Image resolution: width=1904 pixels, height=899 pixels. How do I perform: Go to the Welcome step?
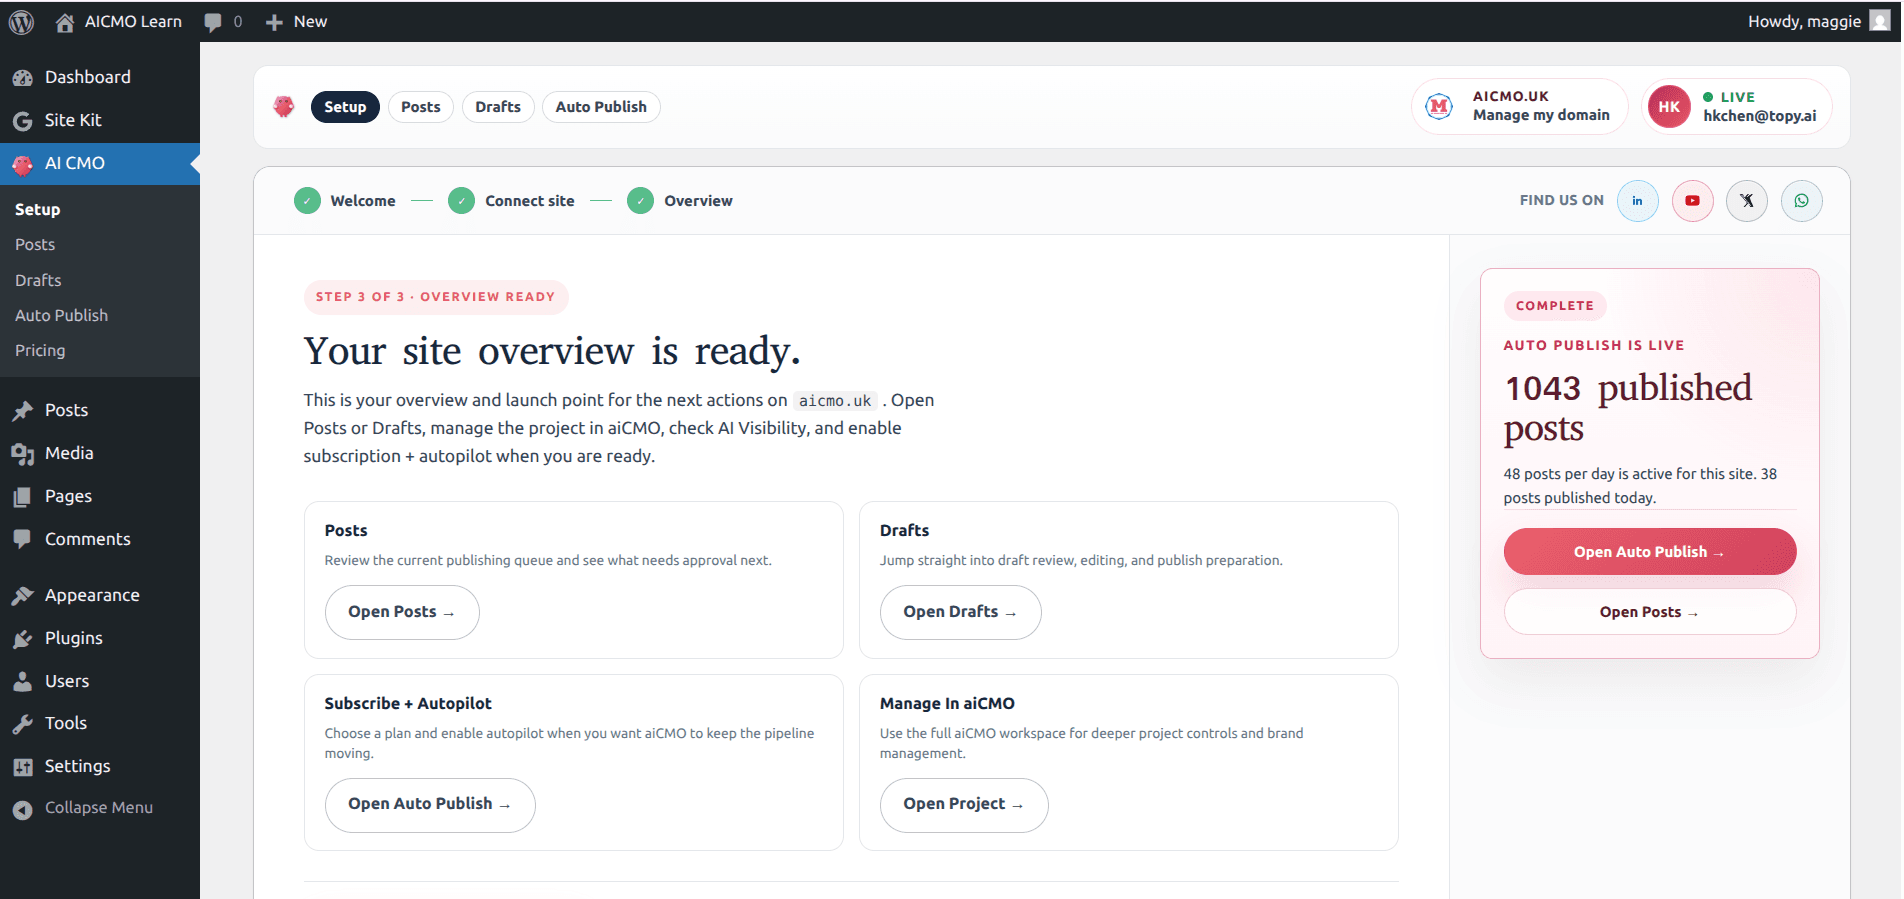[345, 201]
